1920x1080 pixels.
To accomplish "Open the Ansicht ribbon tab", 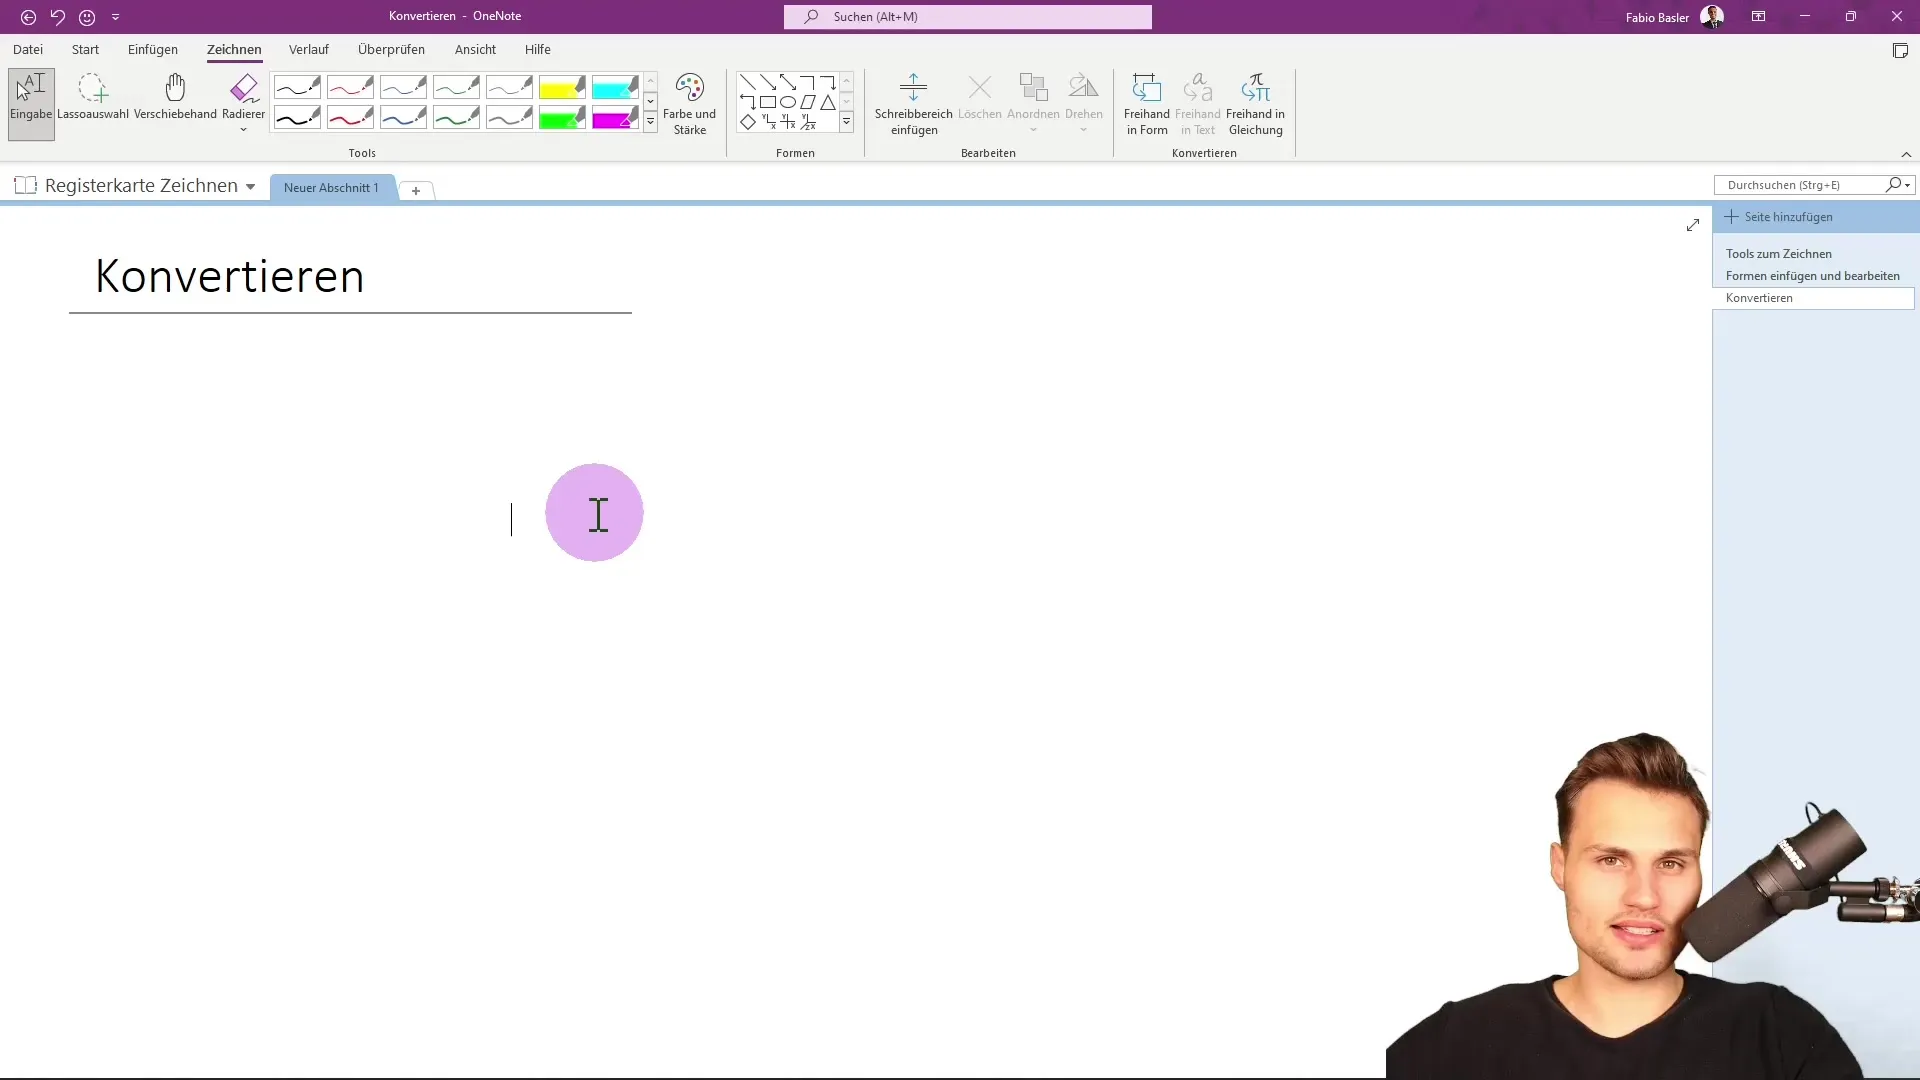I will [475, 49].
